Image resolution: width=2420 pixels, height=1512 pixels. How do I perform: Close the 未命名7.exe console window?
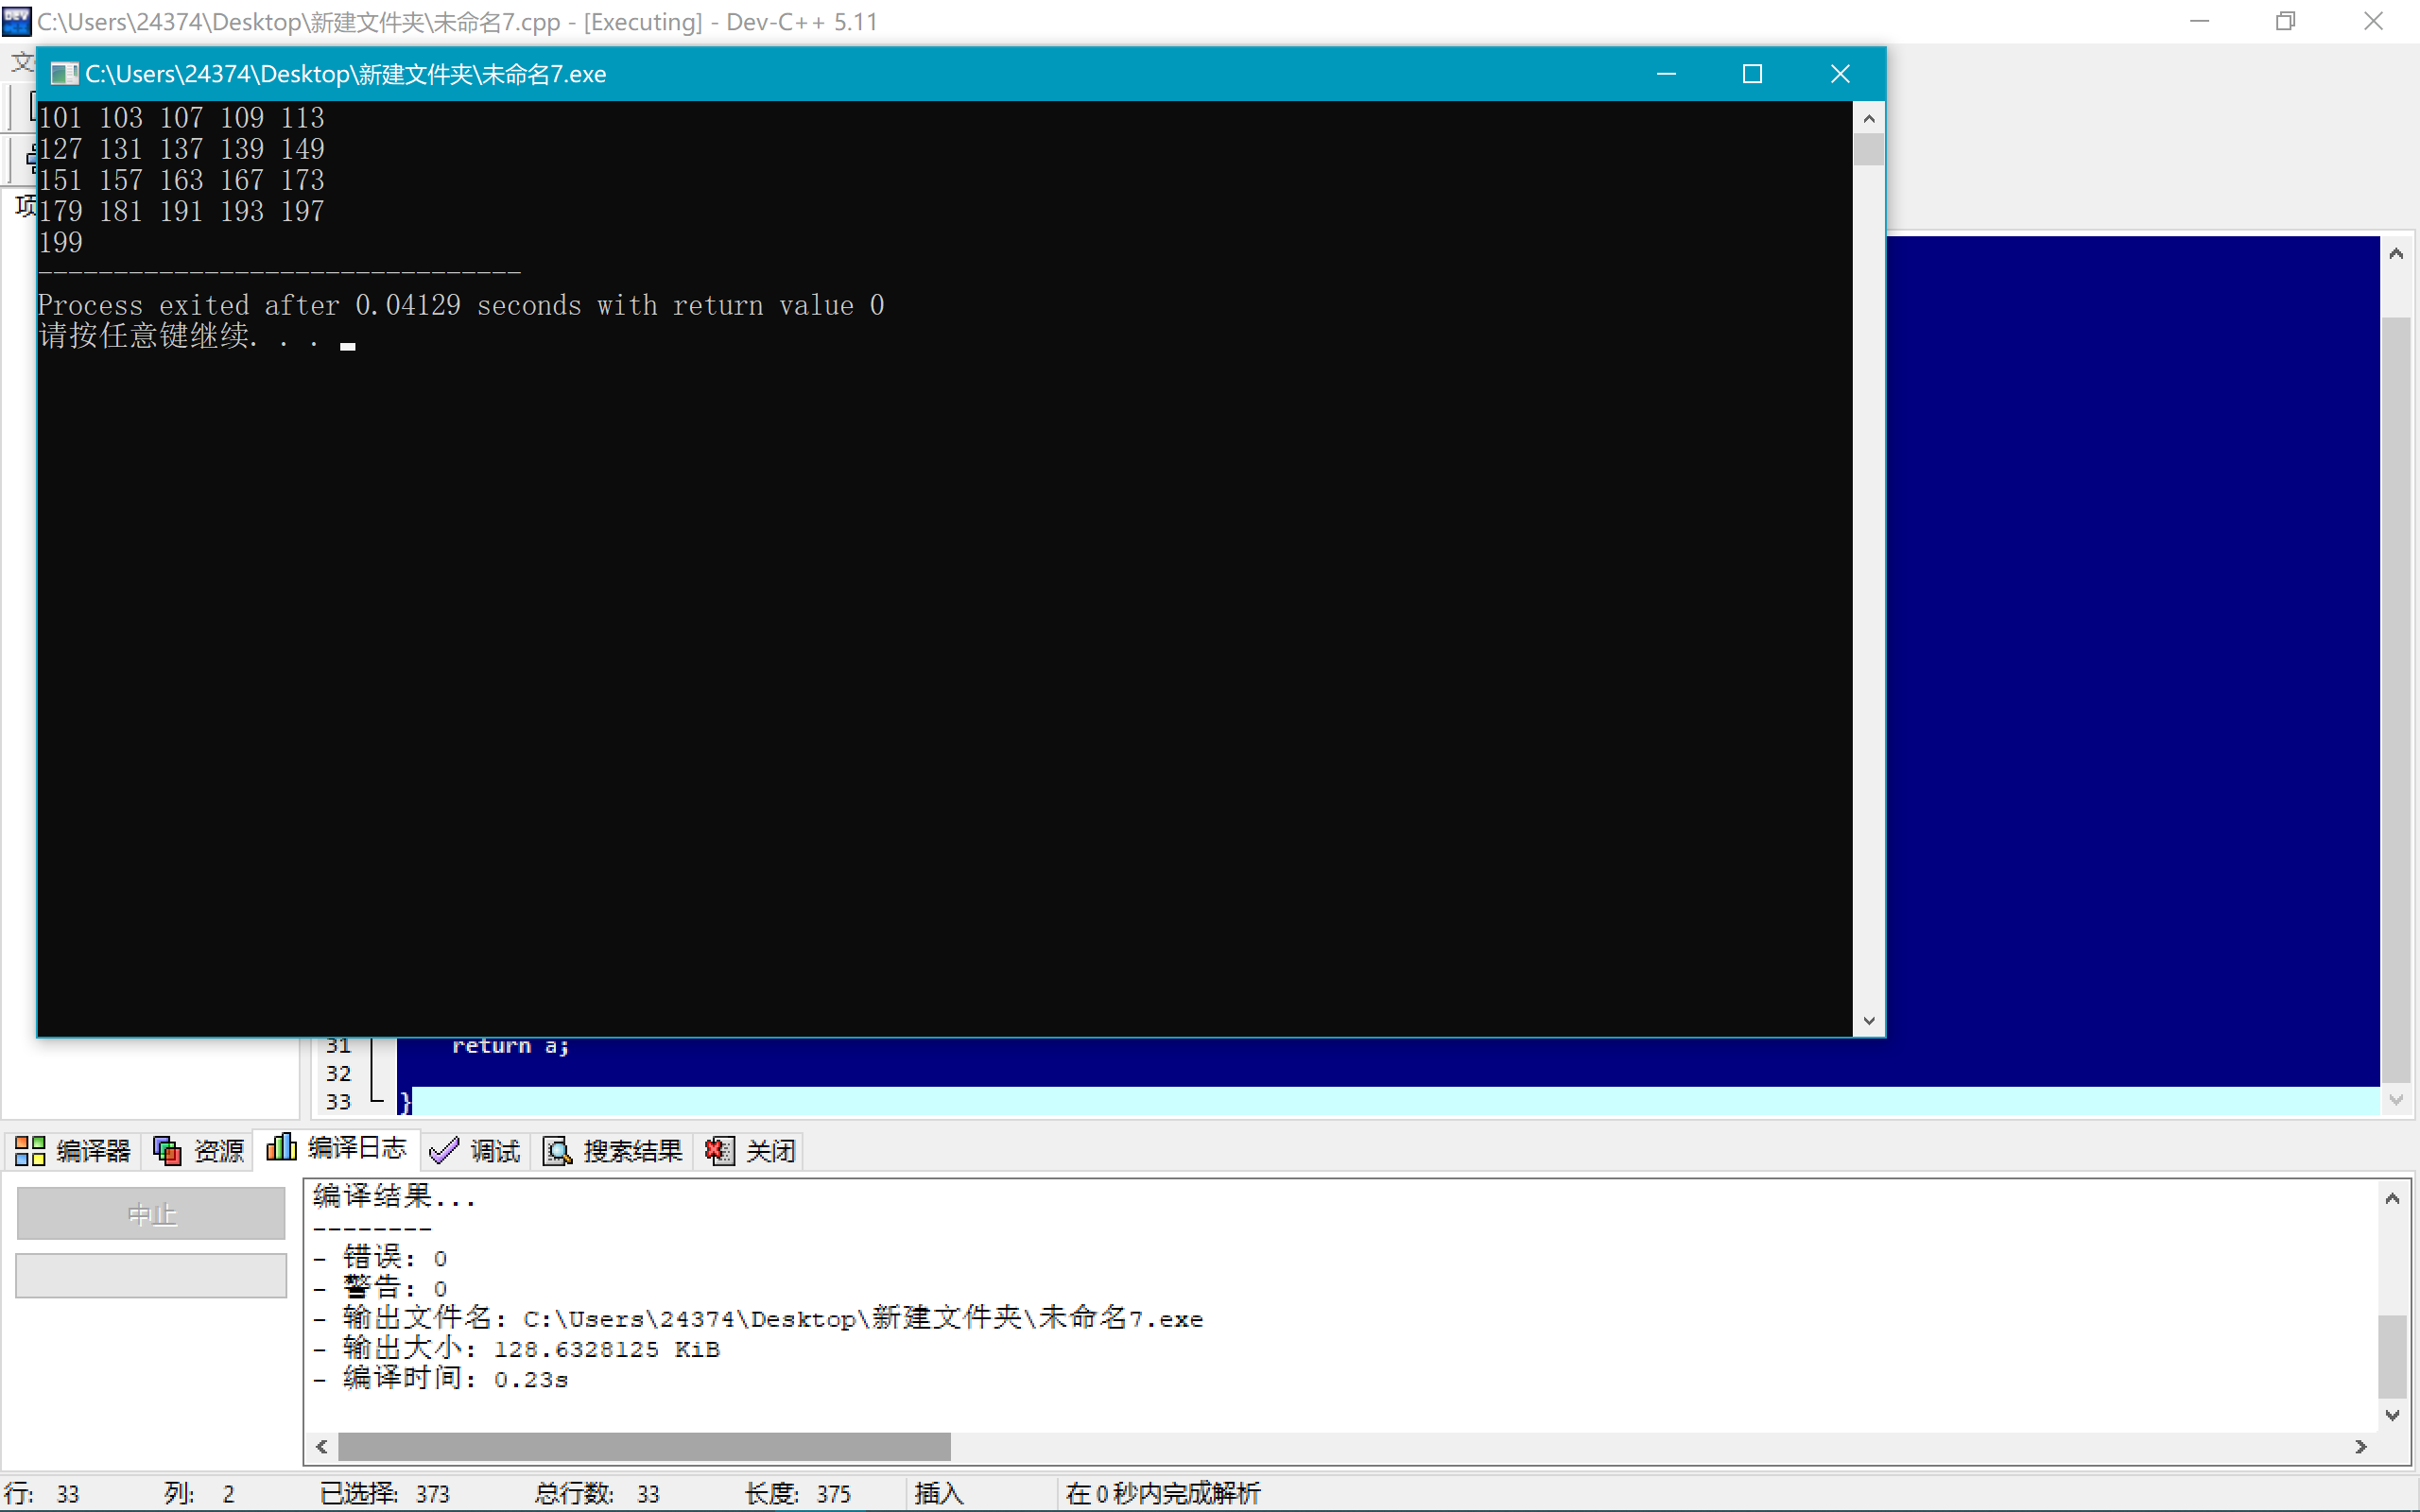pyautogui.click(x=1840, y=74)
